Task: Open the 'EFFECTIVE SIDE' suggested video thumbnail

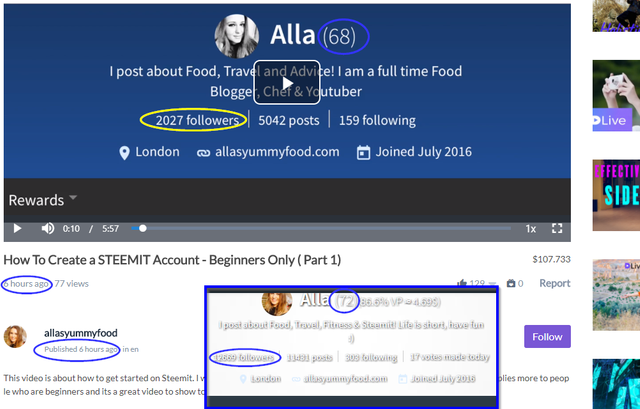Action: pyautogui.click(x=616, y=195)
